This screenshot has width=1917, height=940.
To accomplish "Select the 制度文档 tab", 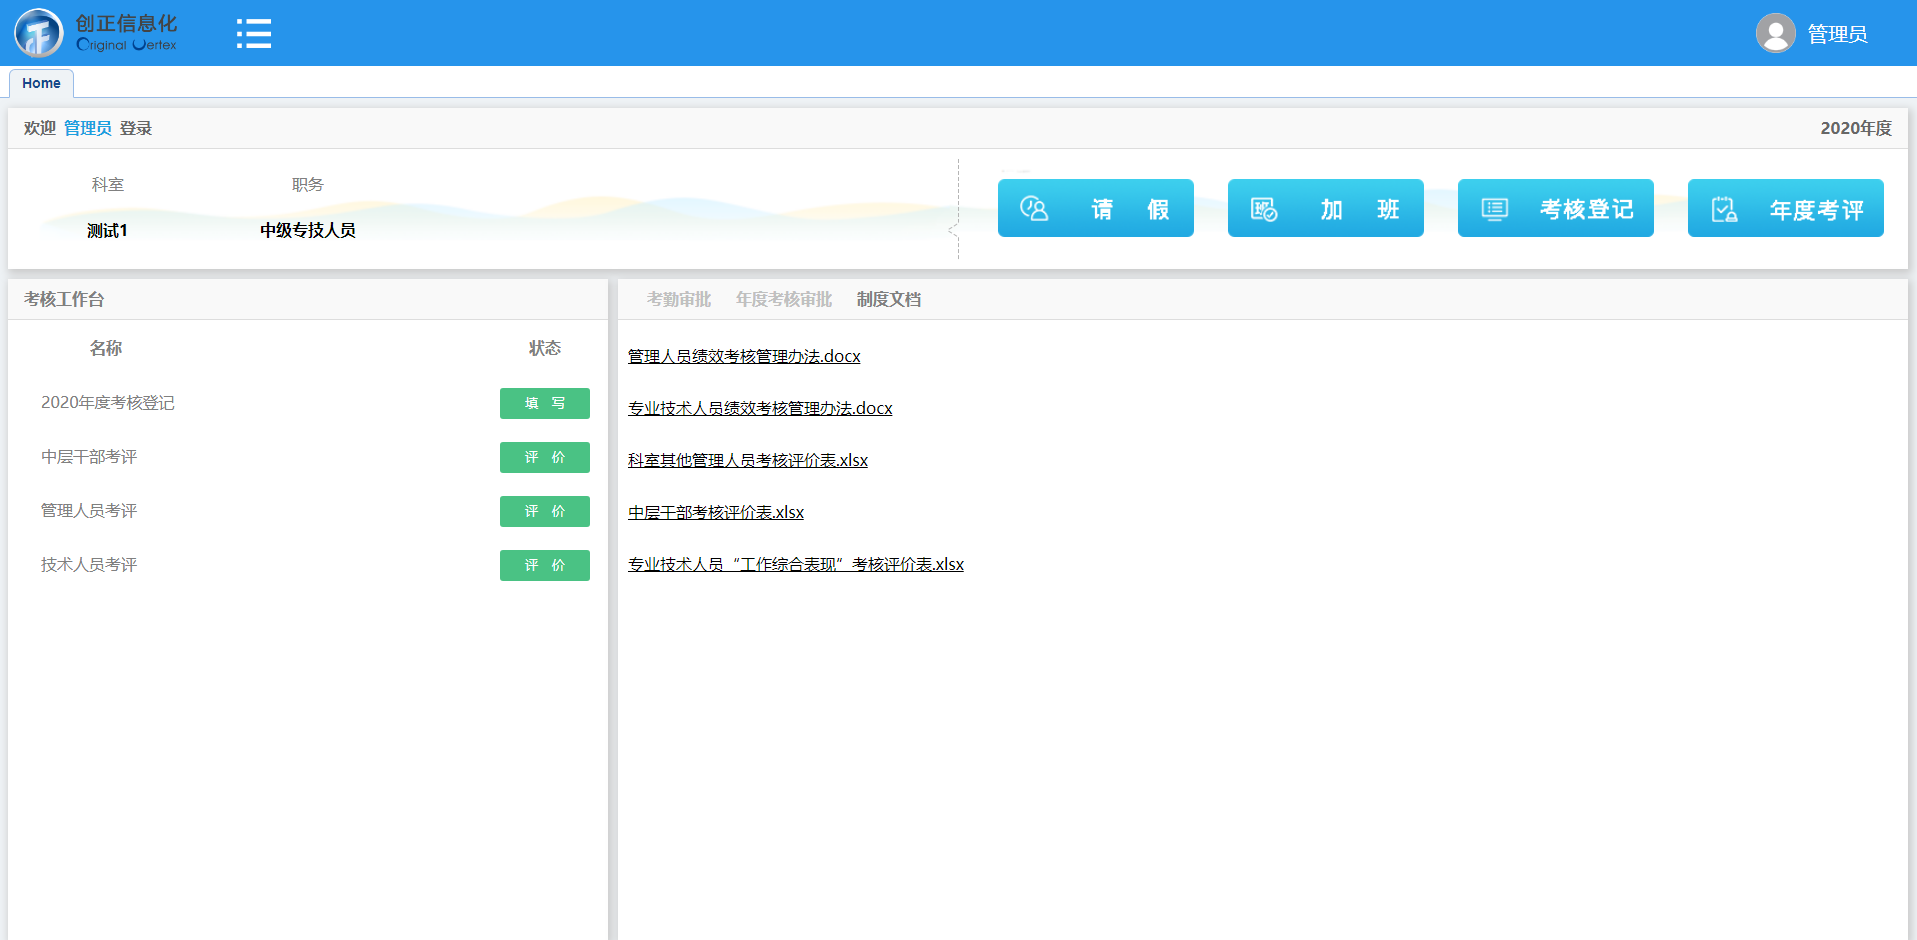I will click(888, 299).
